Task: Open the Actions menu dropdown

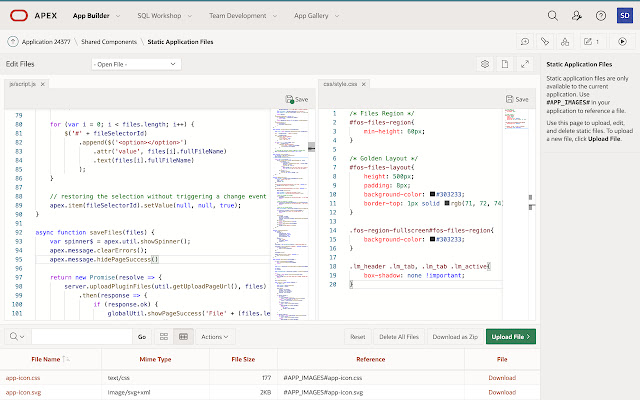Action: (214, 337)
